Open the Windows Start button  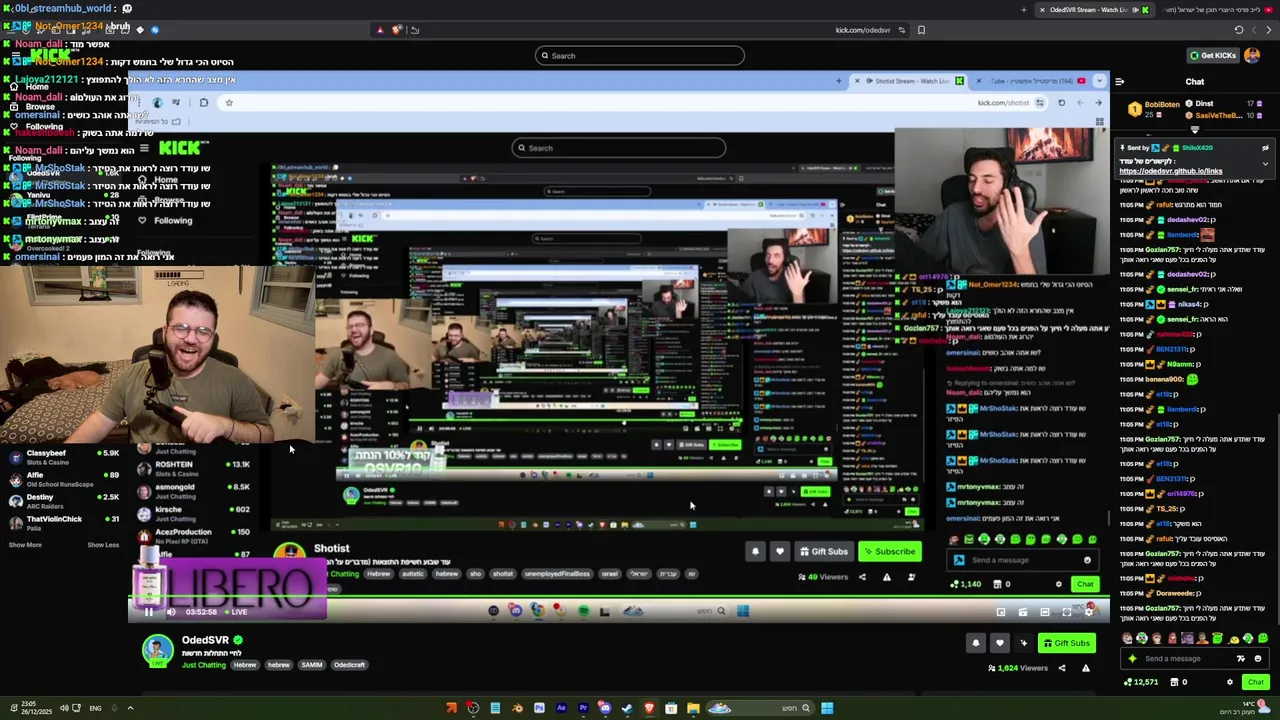point(827,709)
